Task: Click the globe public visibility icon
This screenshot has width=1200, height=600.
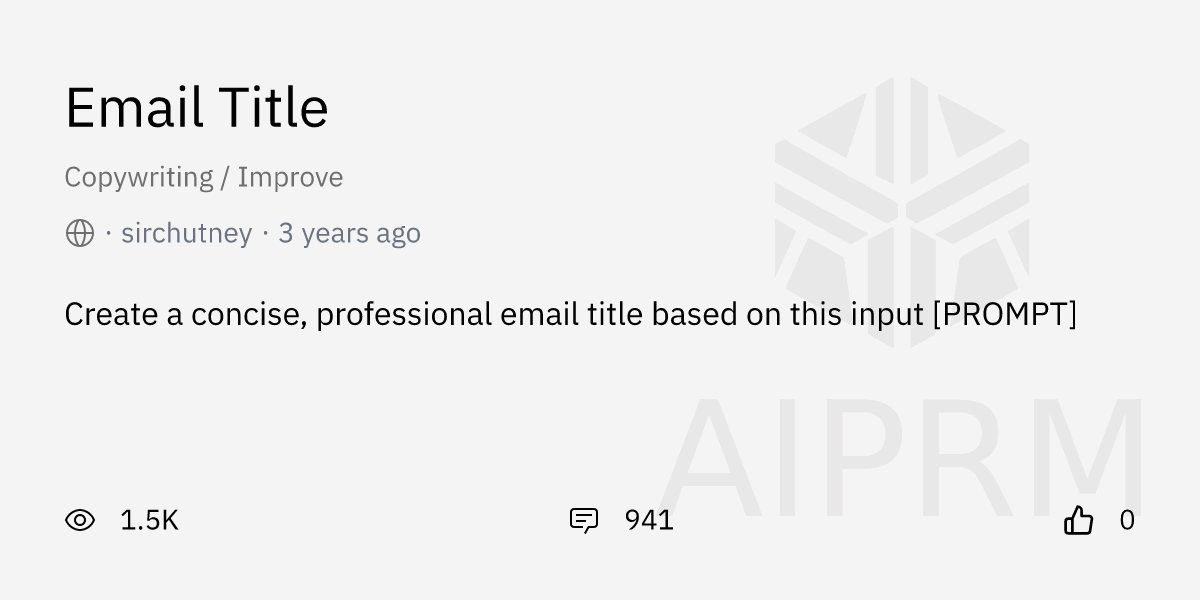Action: (x=80, y=233)
